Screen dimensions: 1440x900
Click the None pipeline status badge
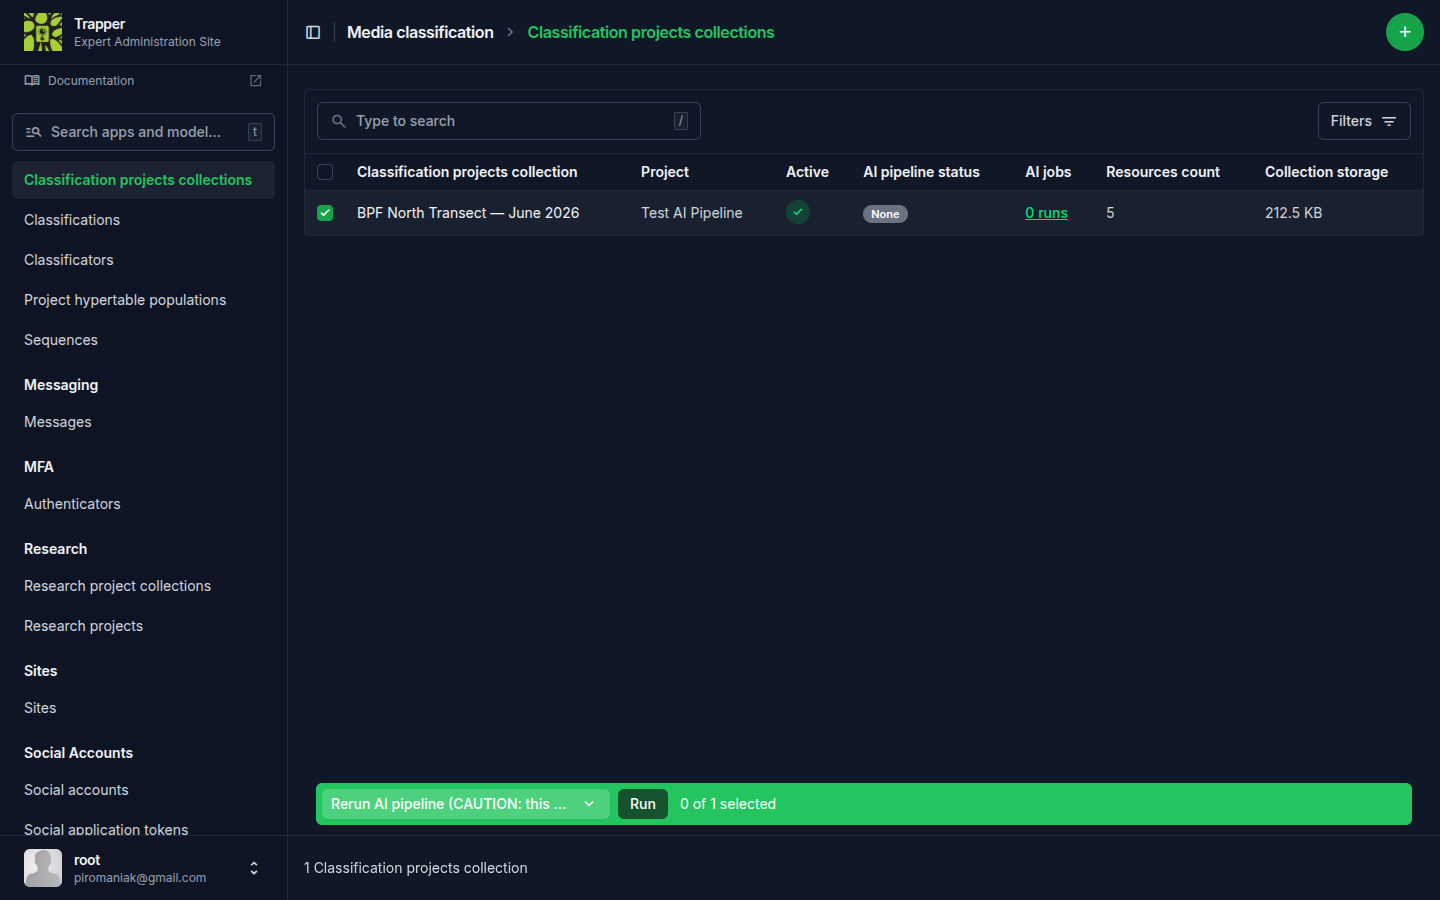coord(885,214)
